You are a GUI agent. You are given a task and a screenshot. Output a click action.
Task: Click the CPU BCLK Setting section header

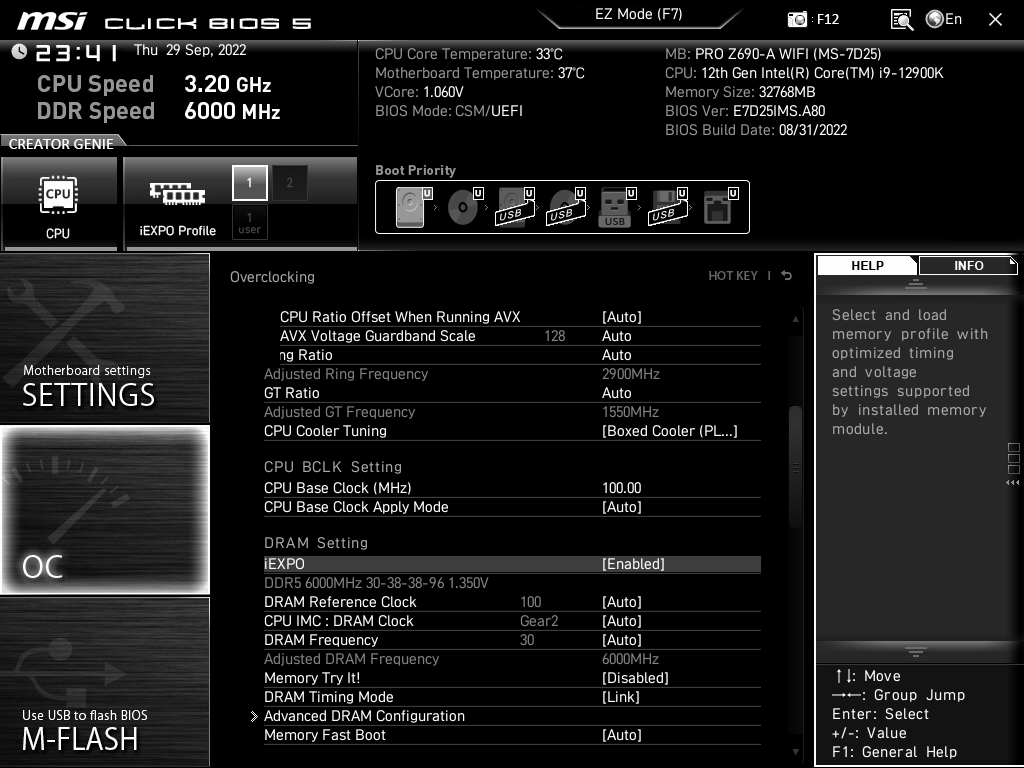tap(333, 467)
